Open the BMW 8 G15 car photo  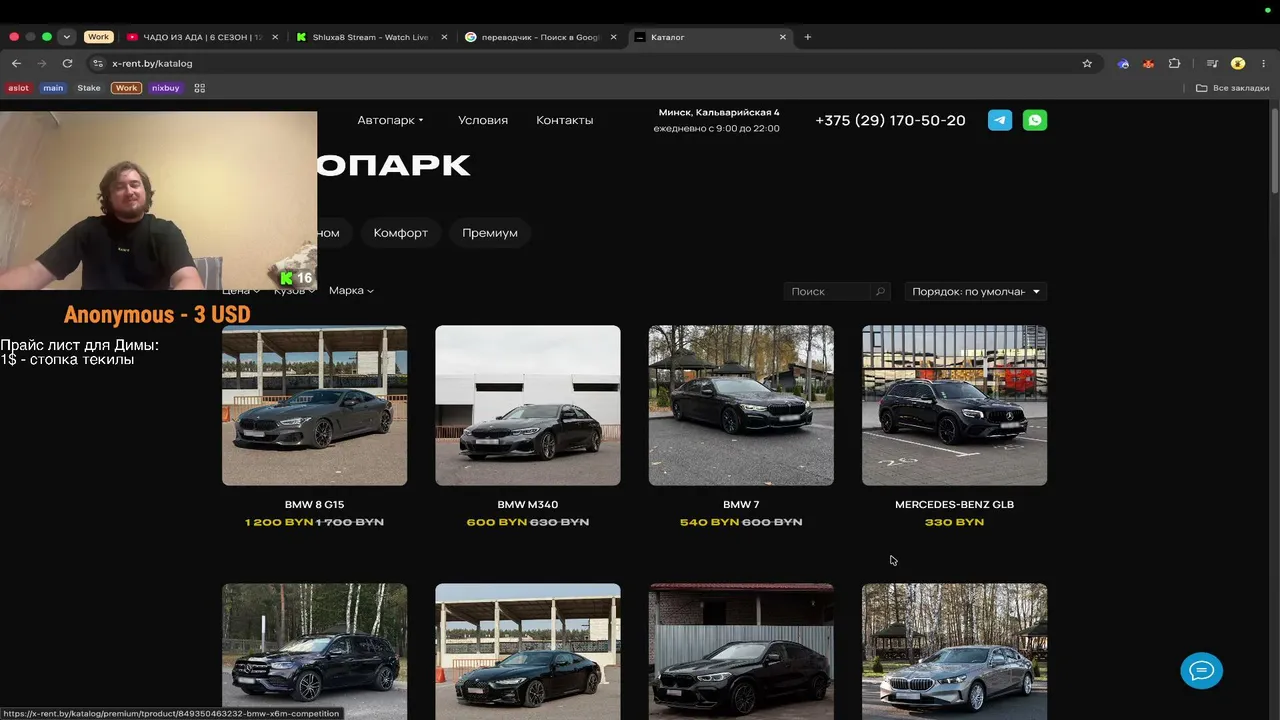(314, 405)
